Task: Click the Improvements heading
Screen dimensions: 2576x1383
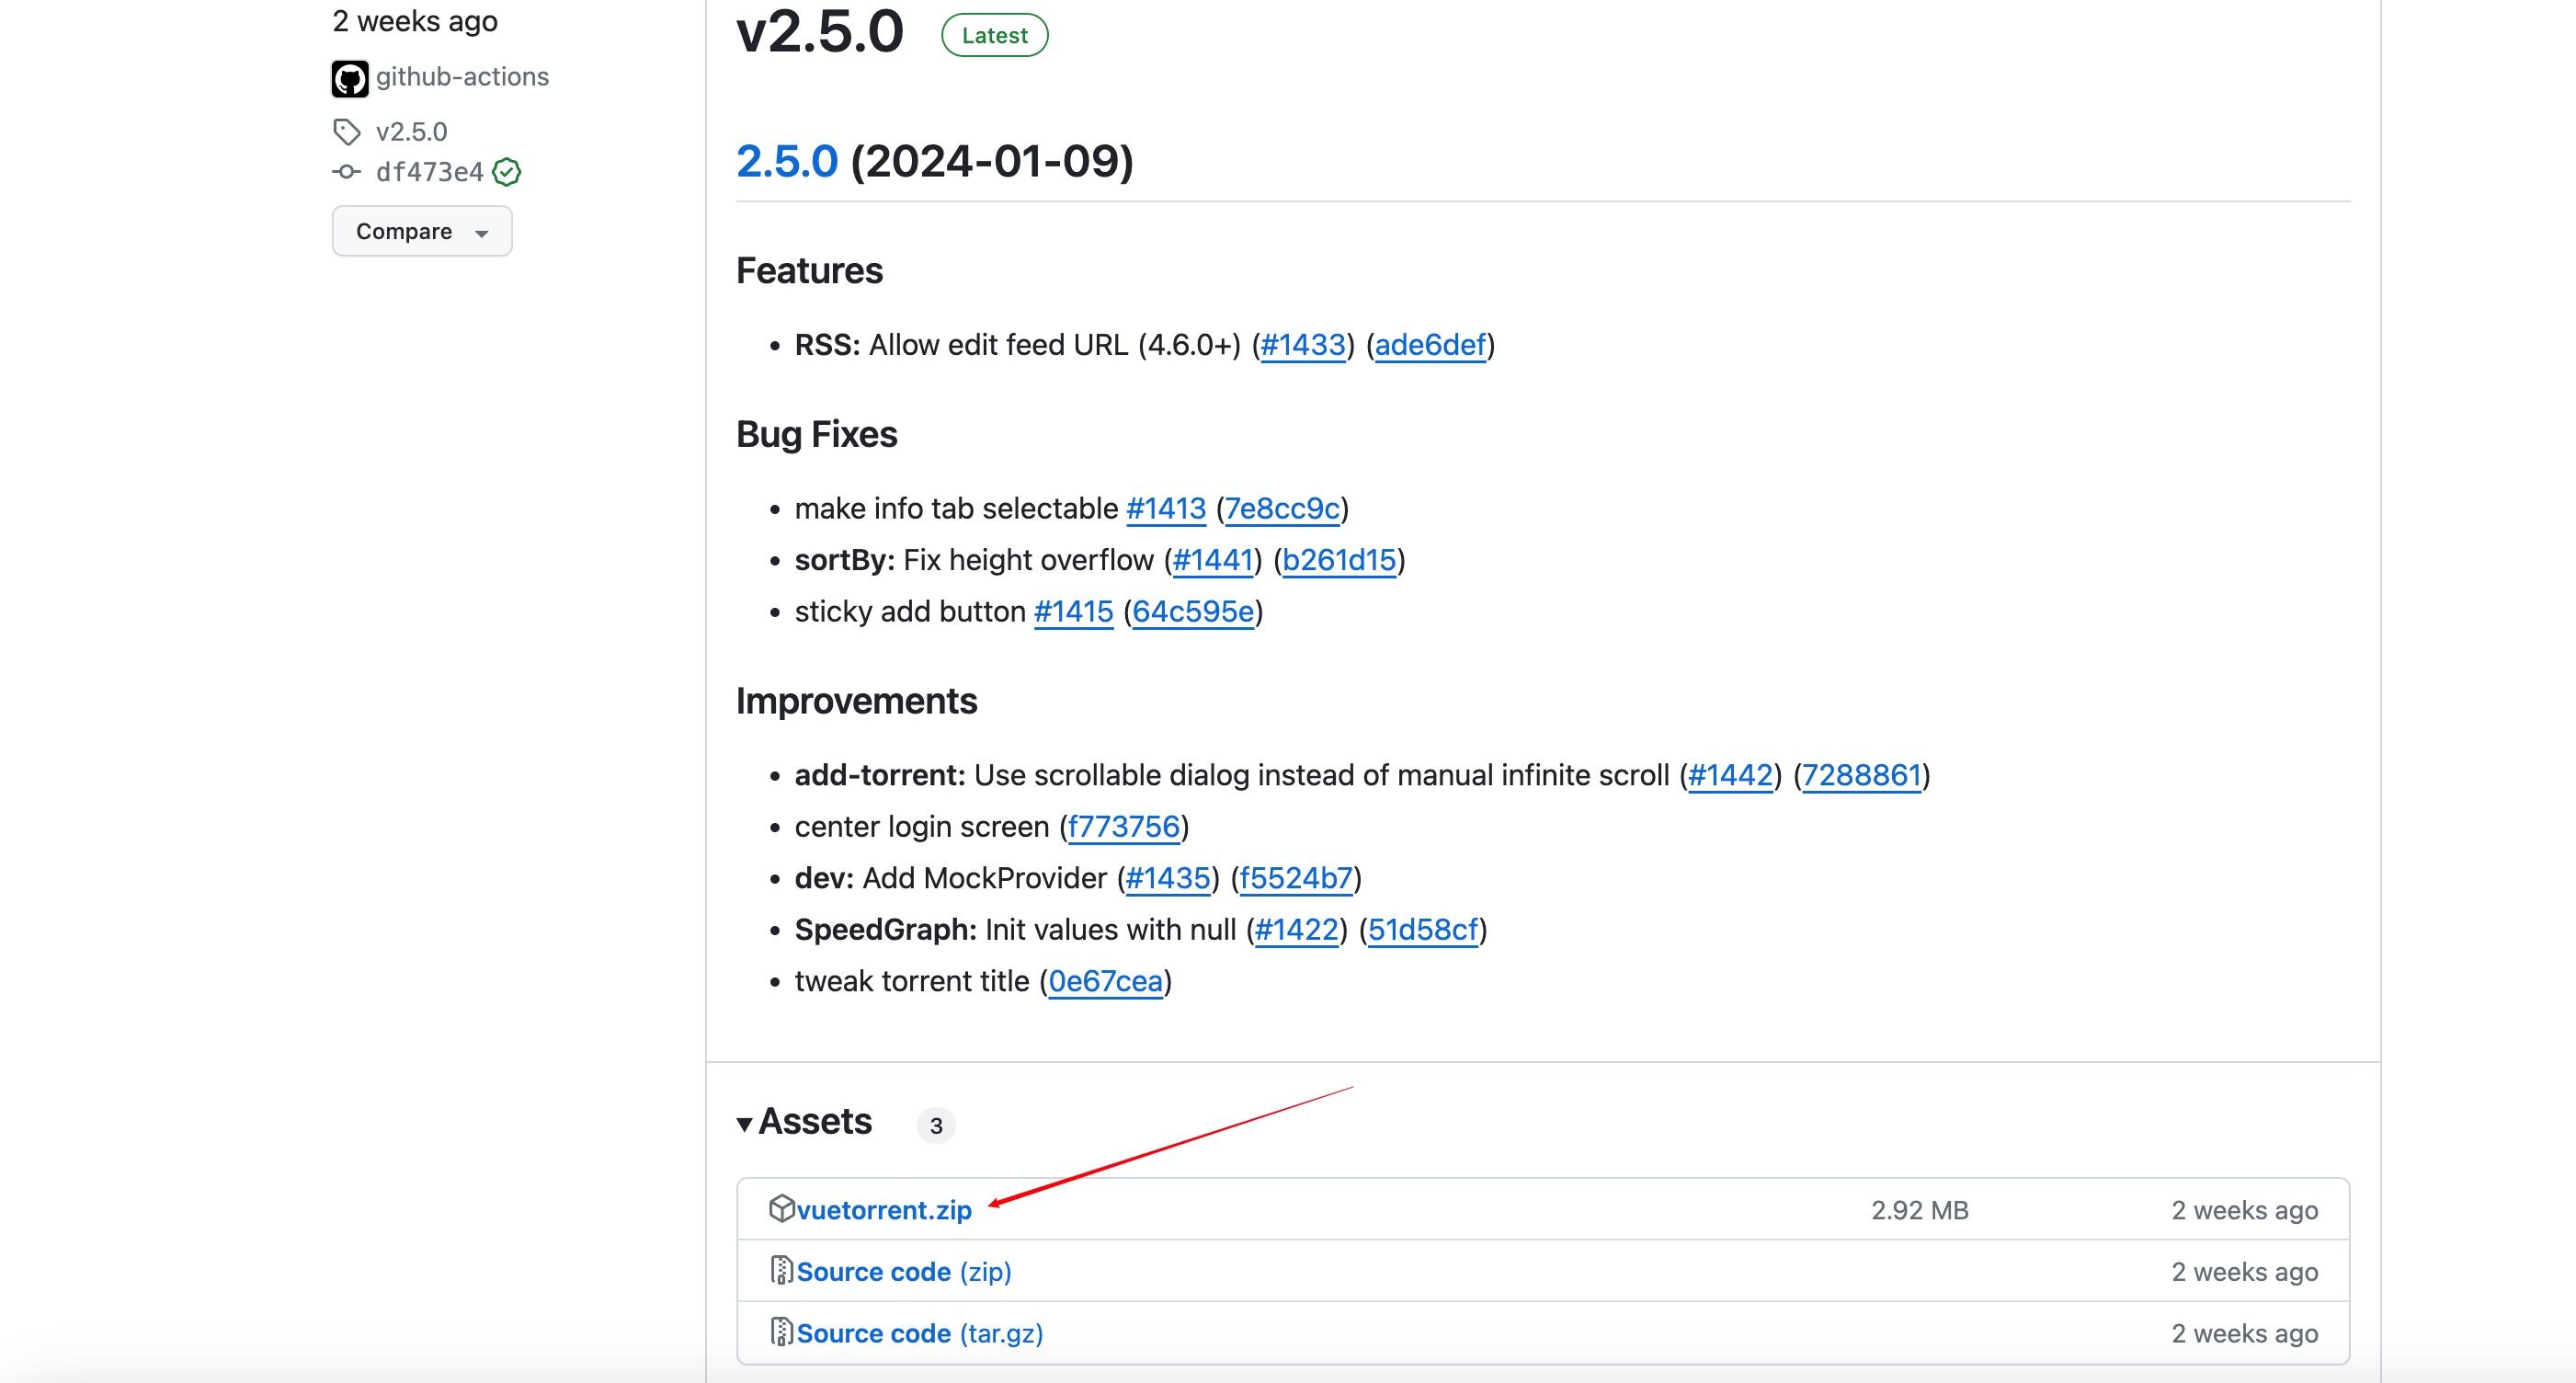Action: click(857, 701)
